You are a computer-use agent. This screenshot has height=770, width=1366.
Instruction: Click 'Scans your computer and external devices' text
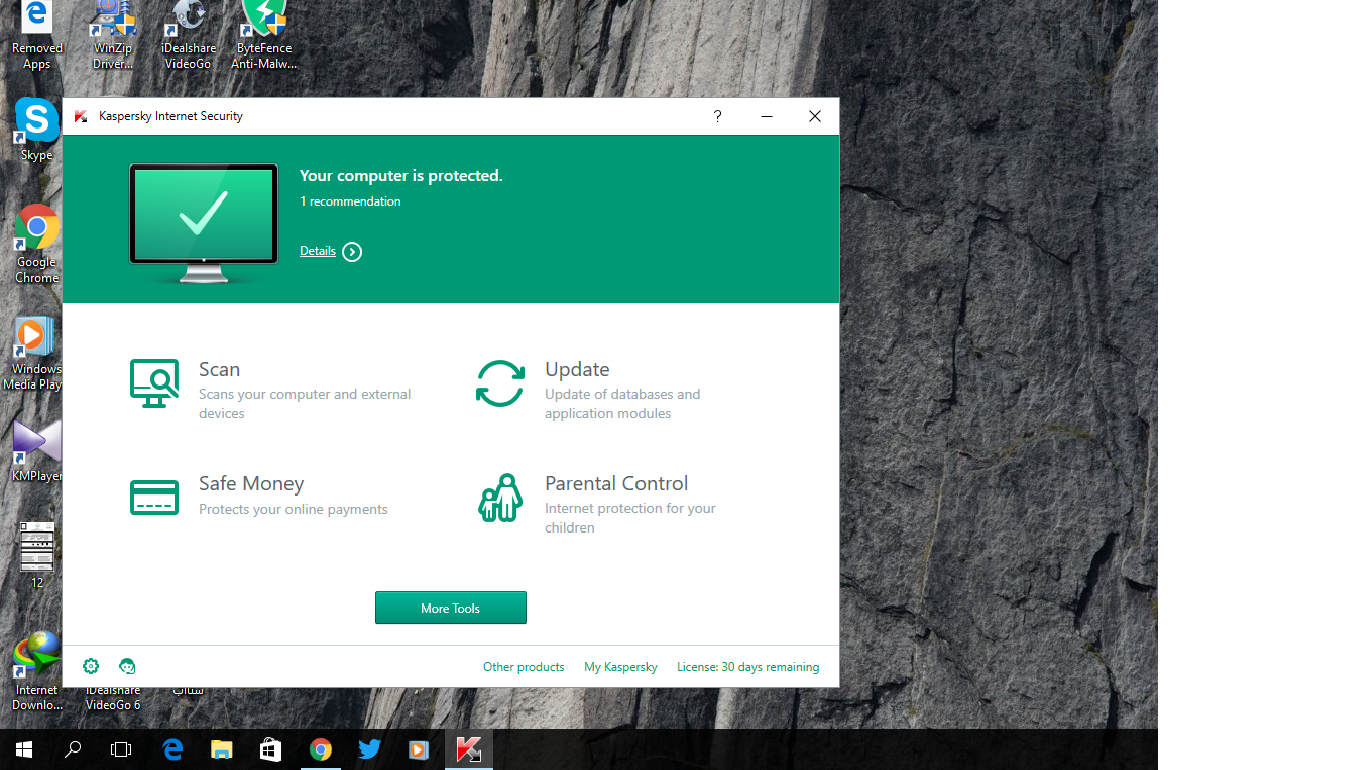click(305, 404)
